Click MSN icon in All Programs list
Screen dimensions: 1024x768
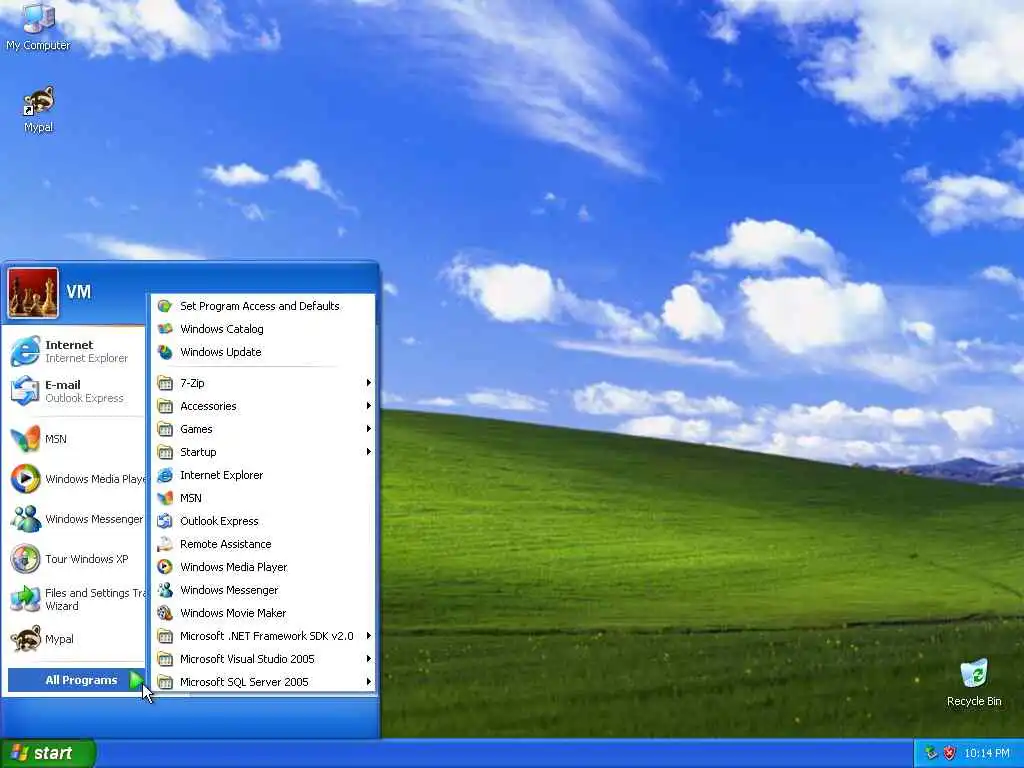point(165,498)
